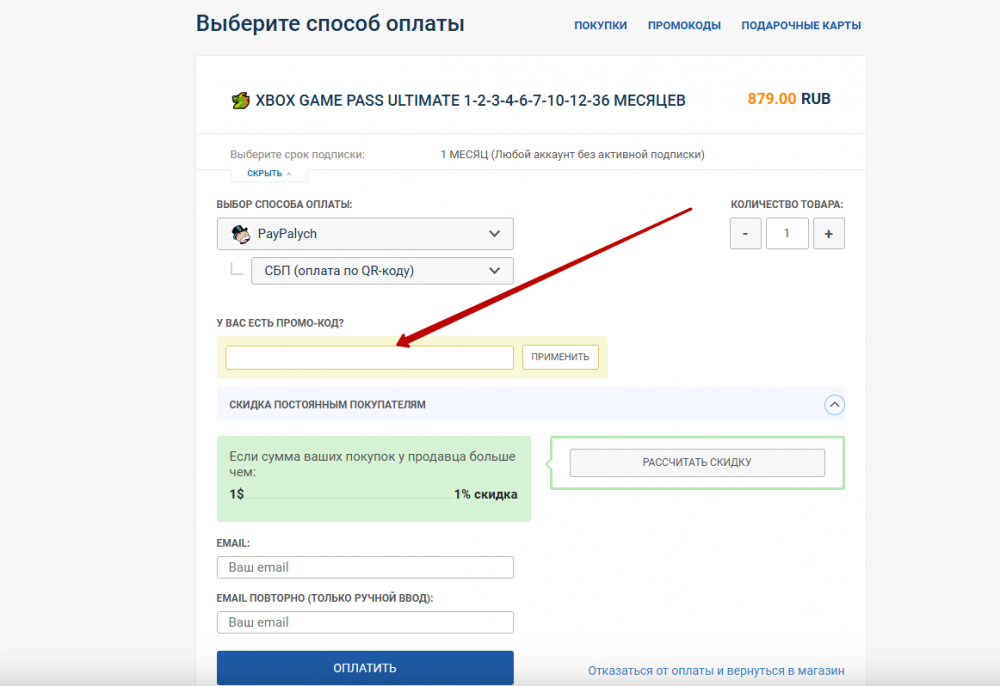Collapse the regular-customer discount section with the circular chevron
Viewport: 1000px width, 686px height.
click(834, 405)
